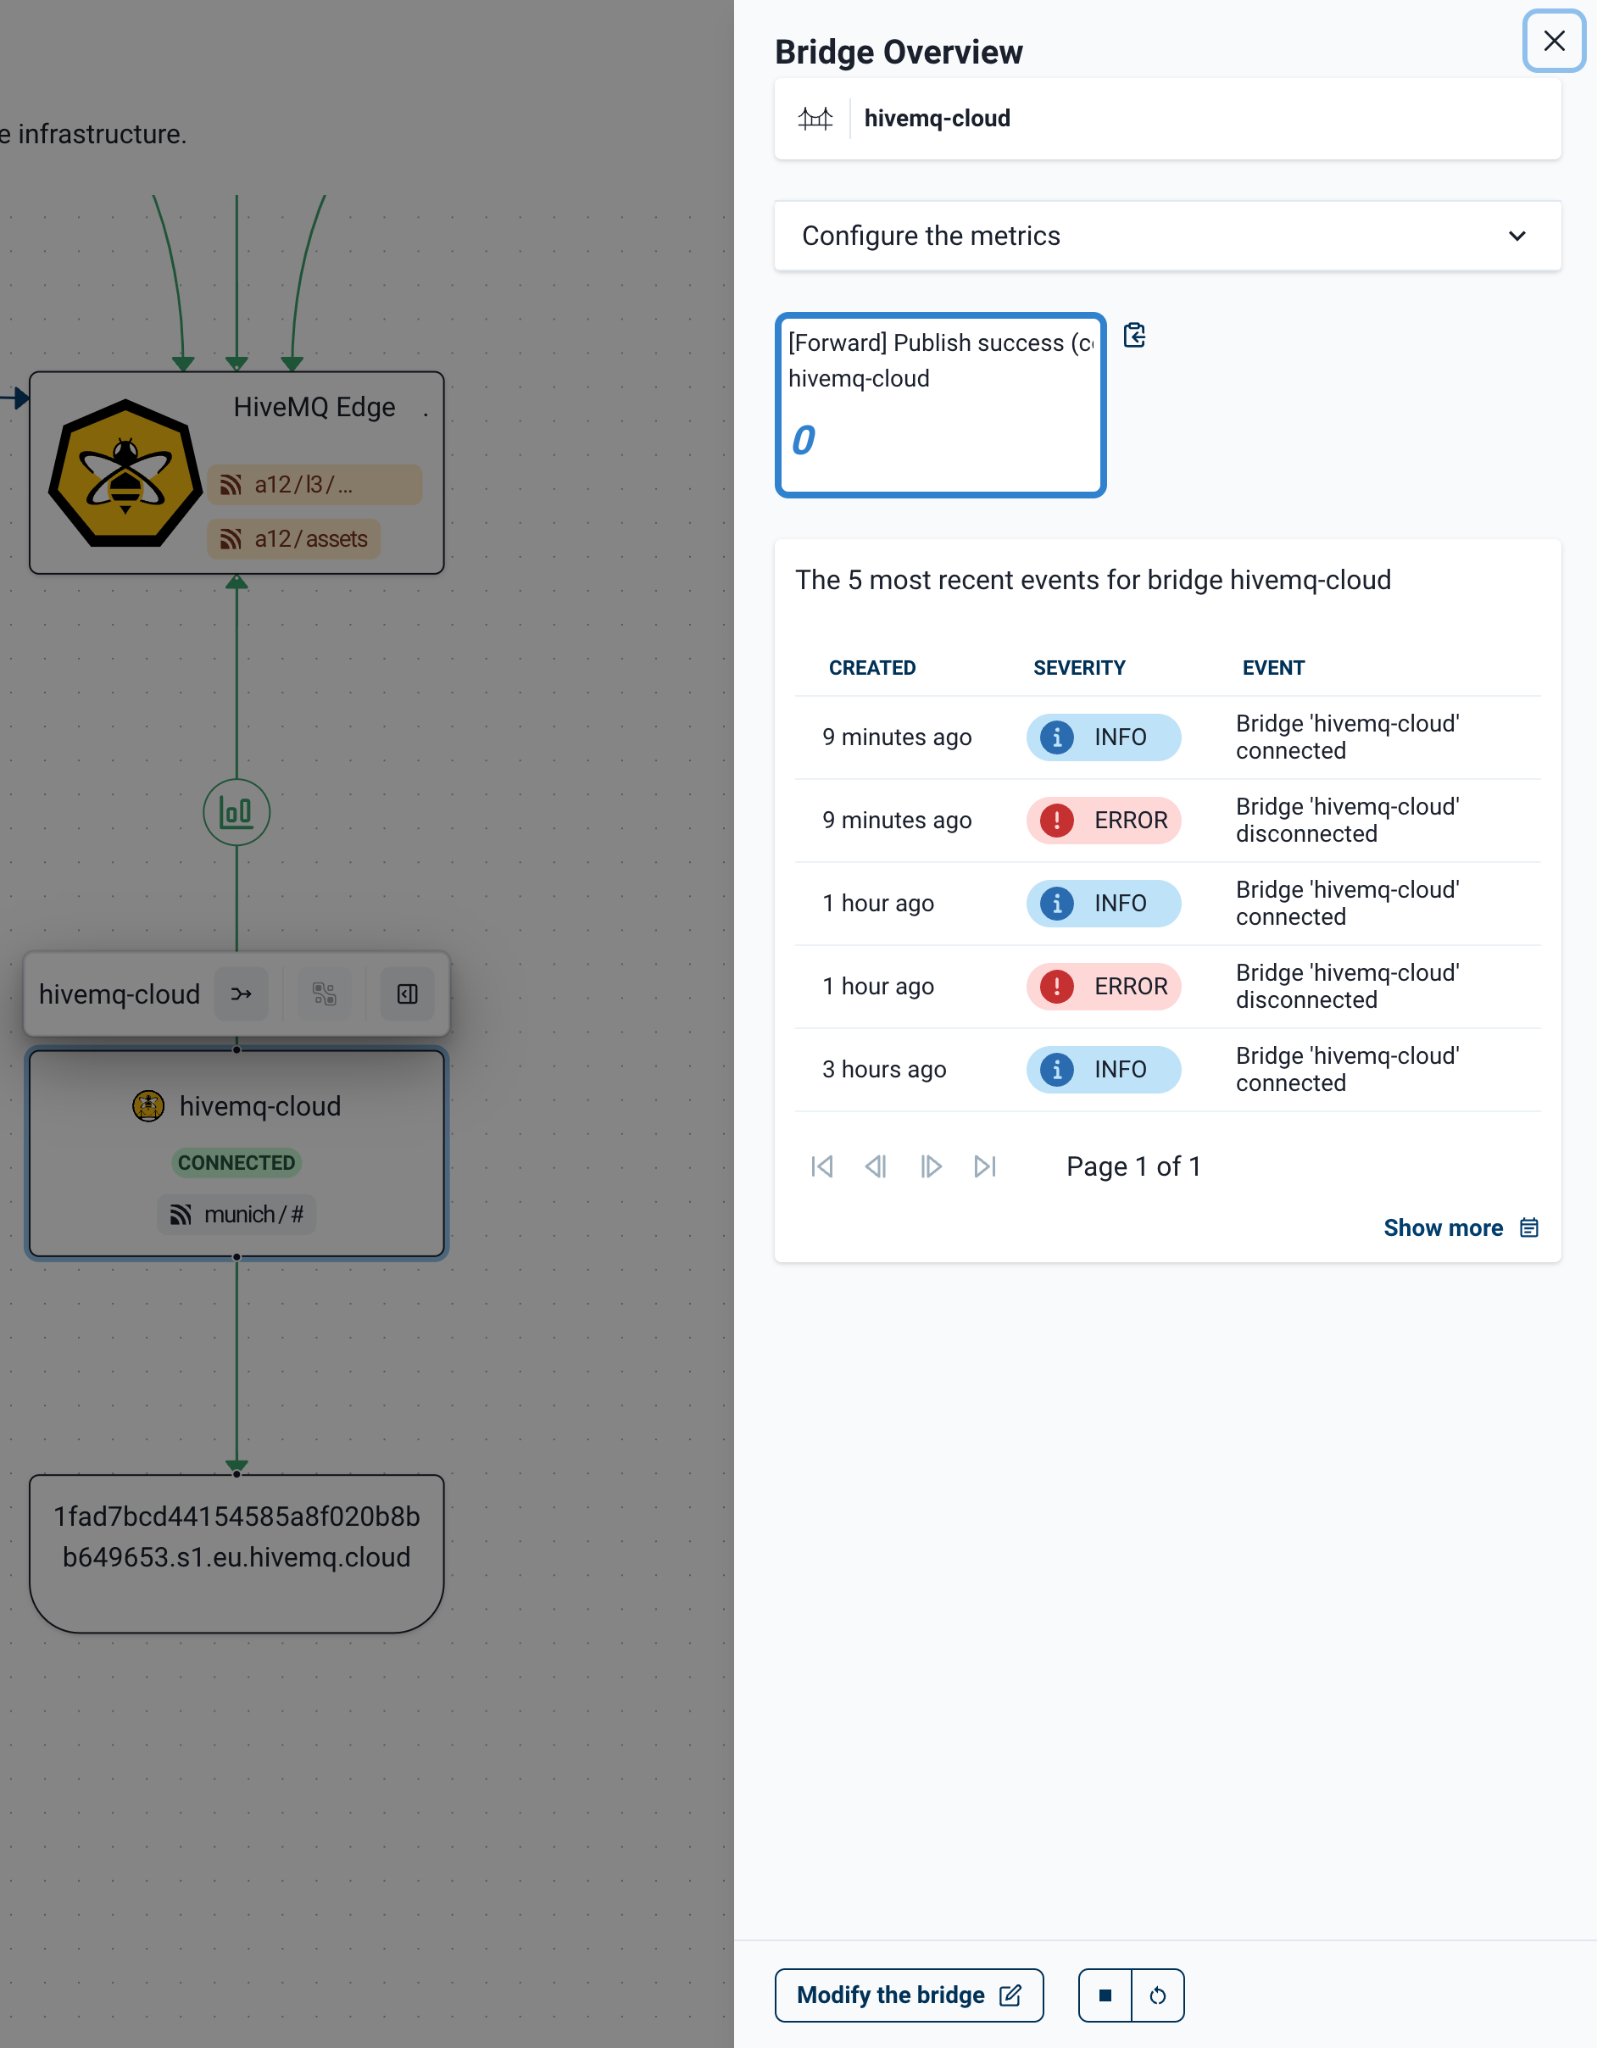This screenshot has width=1597, height=2048.
Task: Click the ERROR badge in 1 hour ago row
Action: click(x=1103, y=986)
